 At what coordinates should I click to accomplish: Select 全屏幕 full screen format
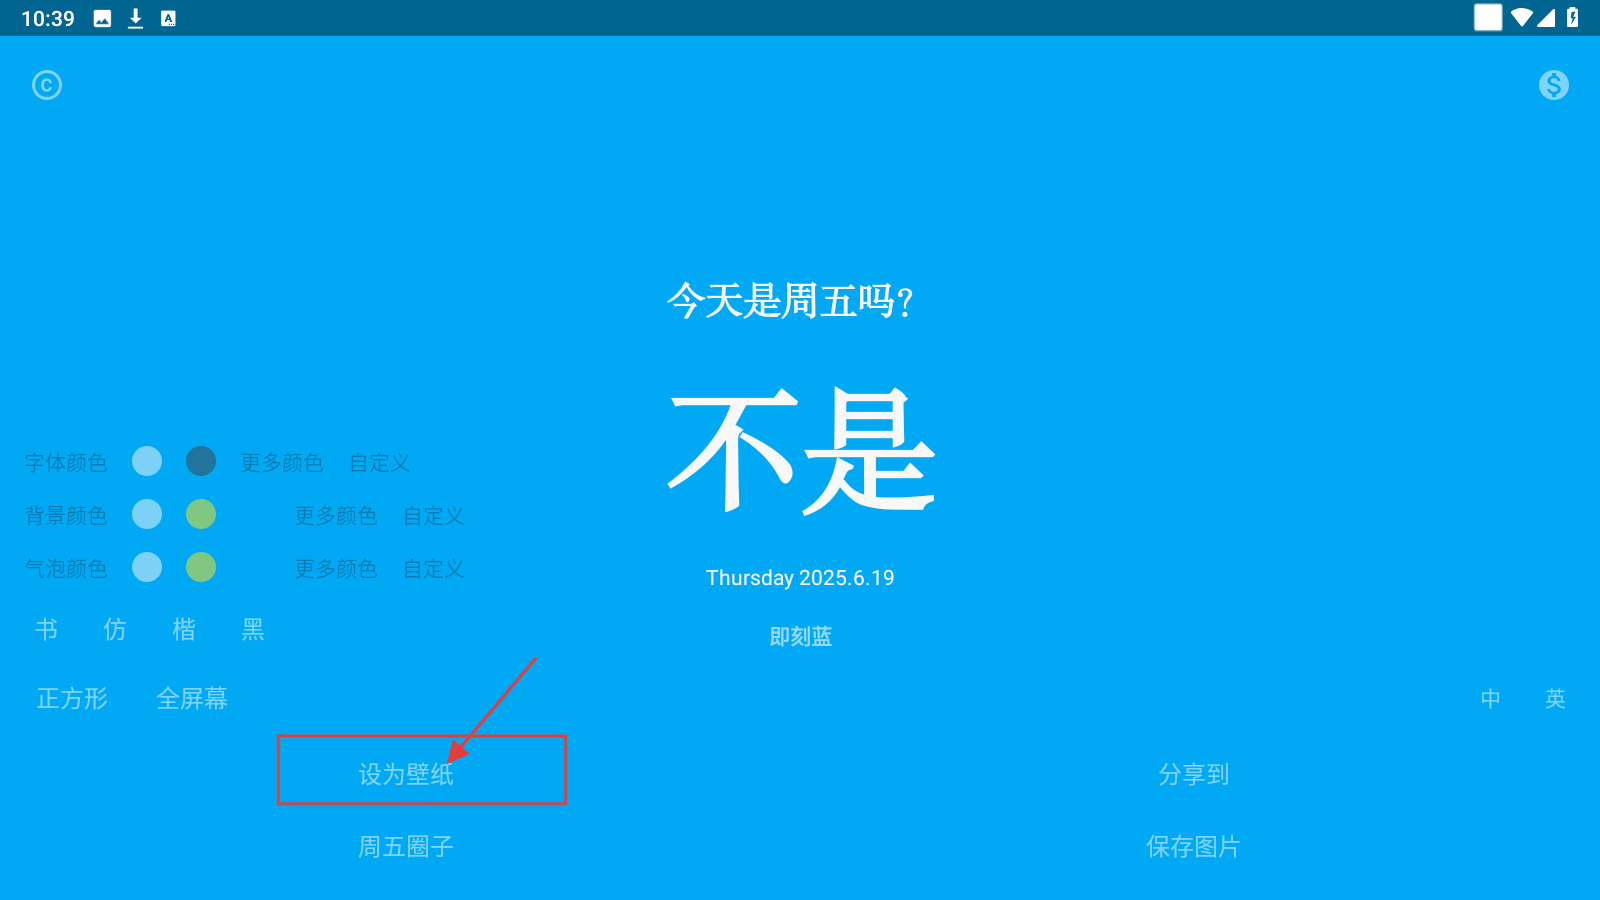(x=192, y=698)
